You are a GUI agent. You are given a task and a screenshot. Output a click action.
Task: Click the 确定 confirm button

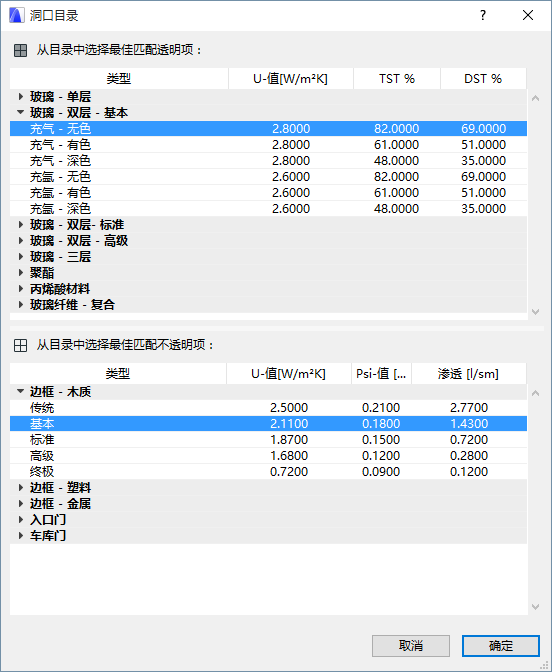[501, 646]
